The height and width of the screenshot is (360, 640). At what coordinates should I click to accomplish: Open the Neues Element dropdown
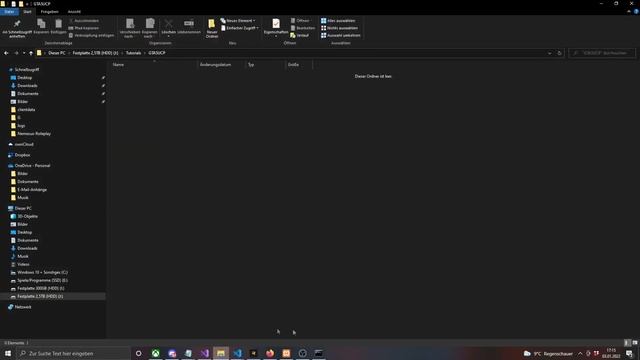(238, 20)
